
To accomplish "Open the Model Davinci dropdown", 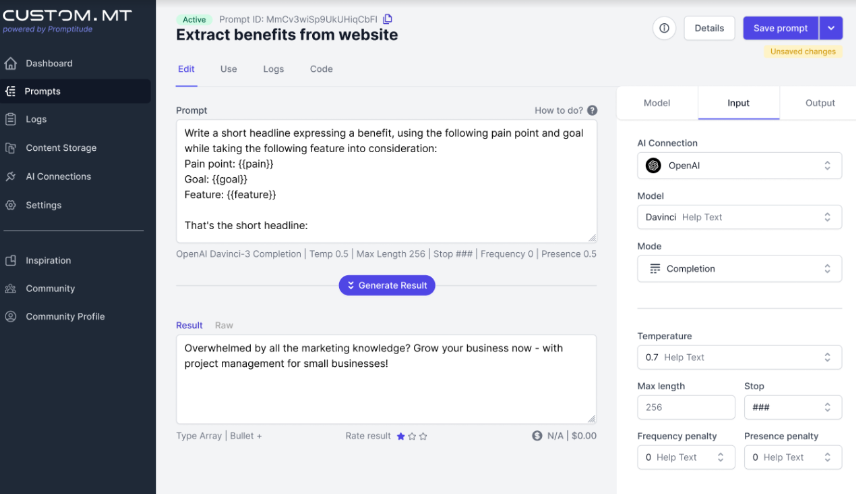I will coord(739,217).
